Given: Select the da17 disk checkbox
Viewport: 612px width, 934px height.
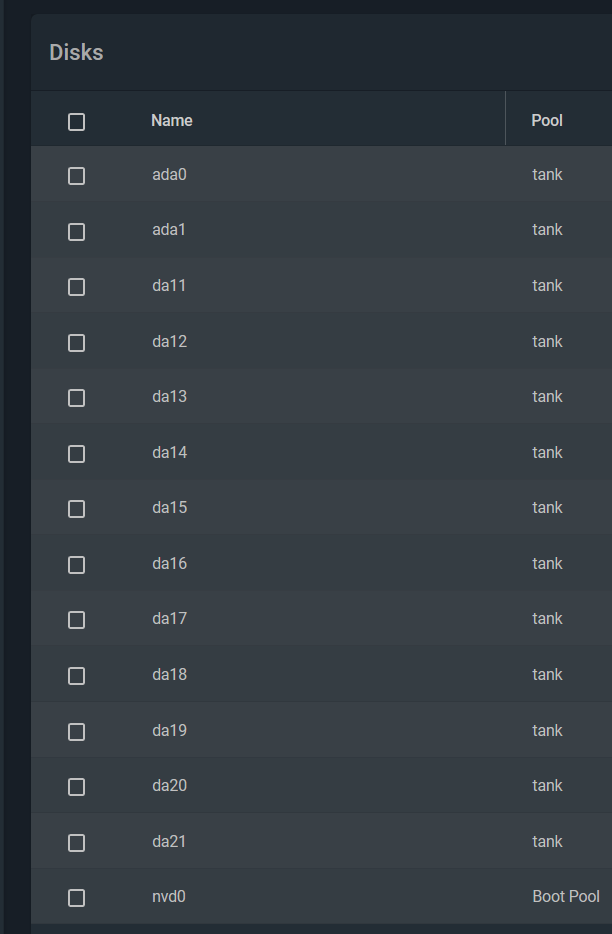Looking at the screenshot, I should (76, 620).
